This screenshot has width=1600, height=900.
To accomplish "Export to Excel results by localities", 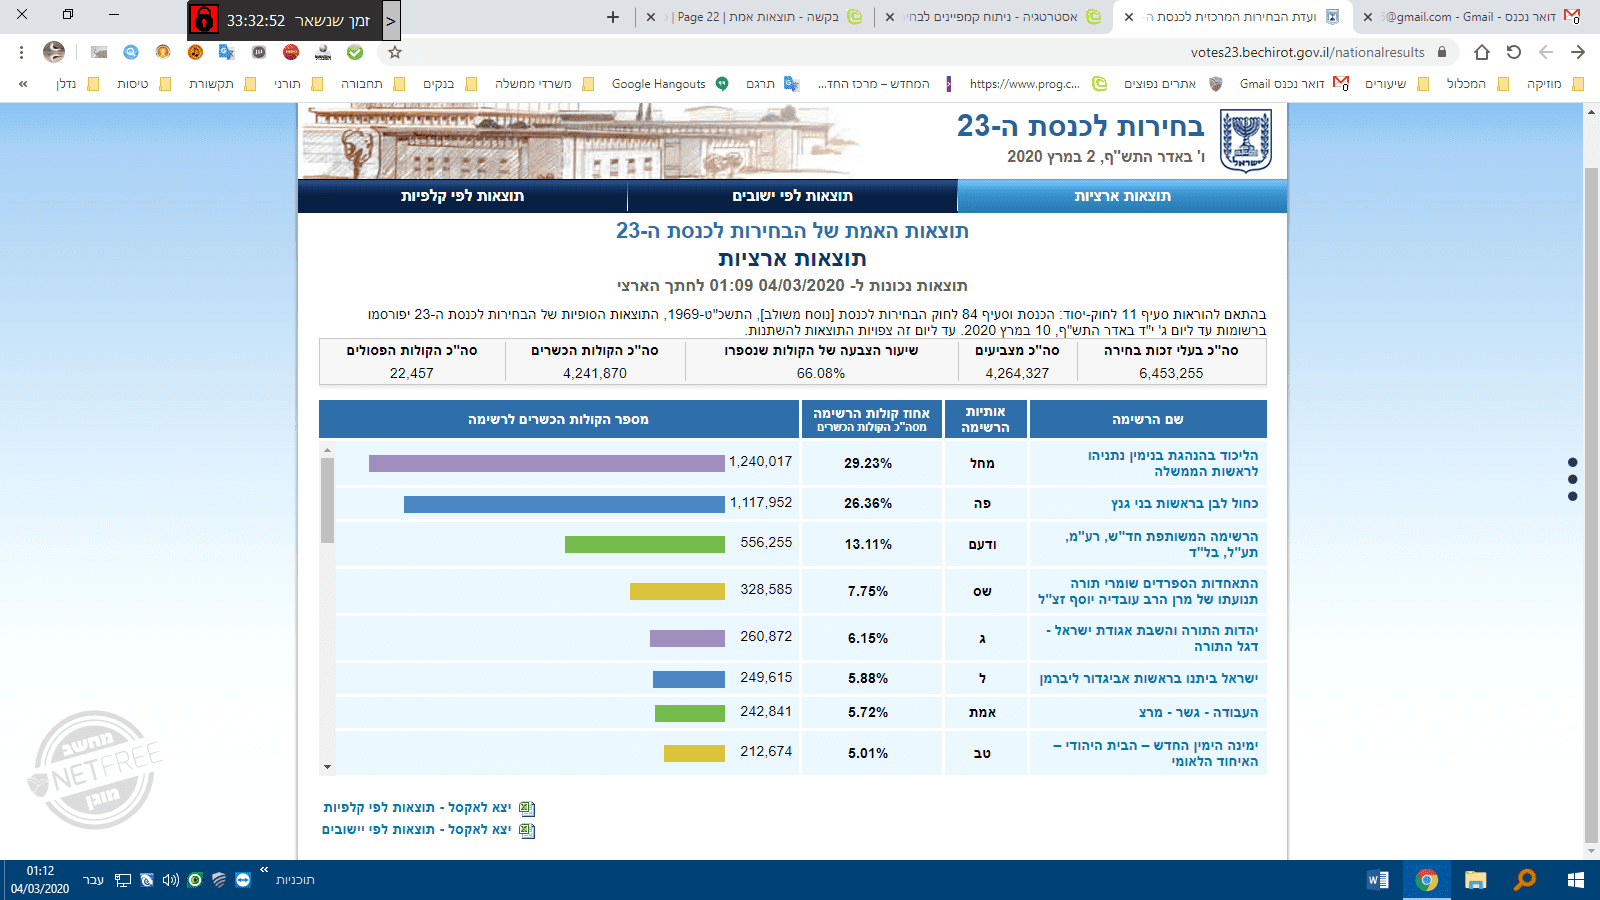I will [416, 829].
